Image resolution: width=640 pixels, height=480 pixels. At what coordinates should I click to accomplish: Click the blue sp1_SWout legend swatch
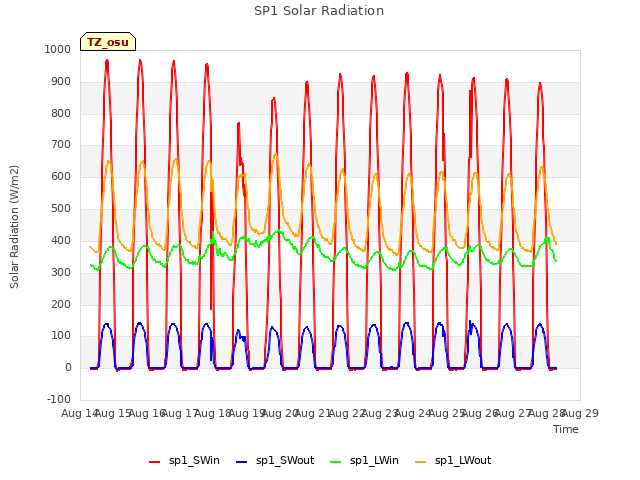tap(242, 462)
